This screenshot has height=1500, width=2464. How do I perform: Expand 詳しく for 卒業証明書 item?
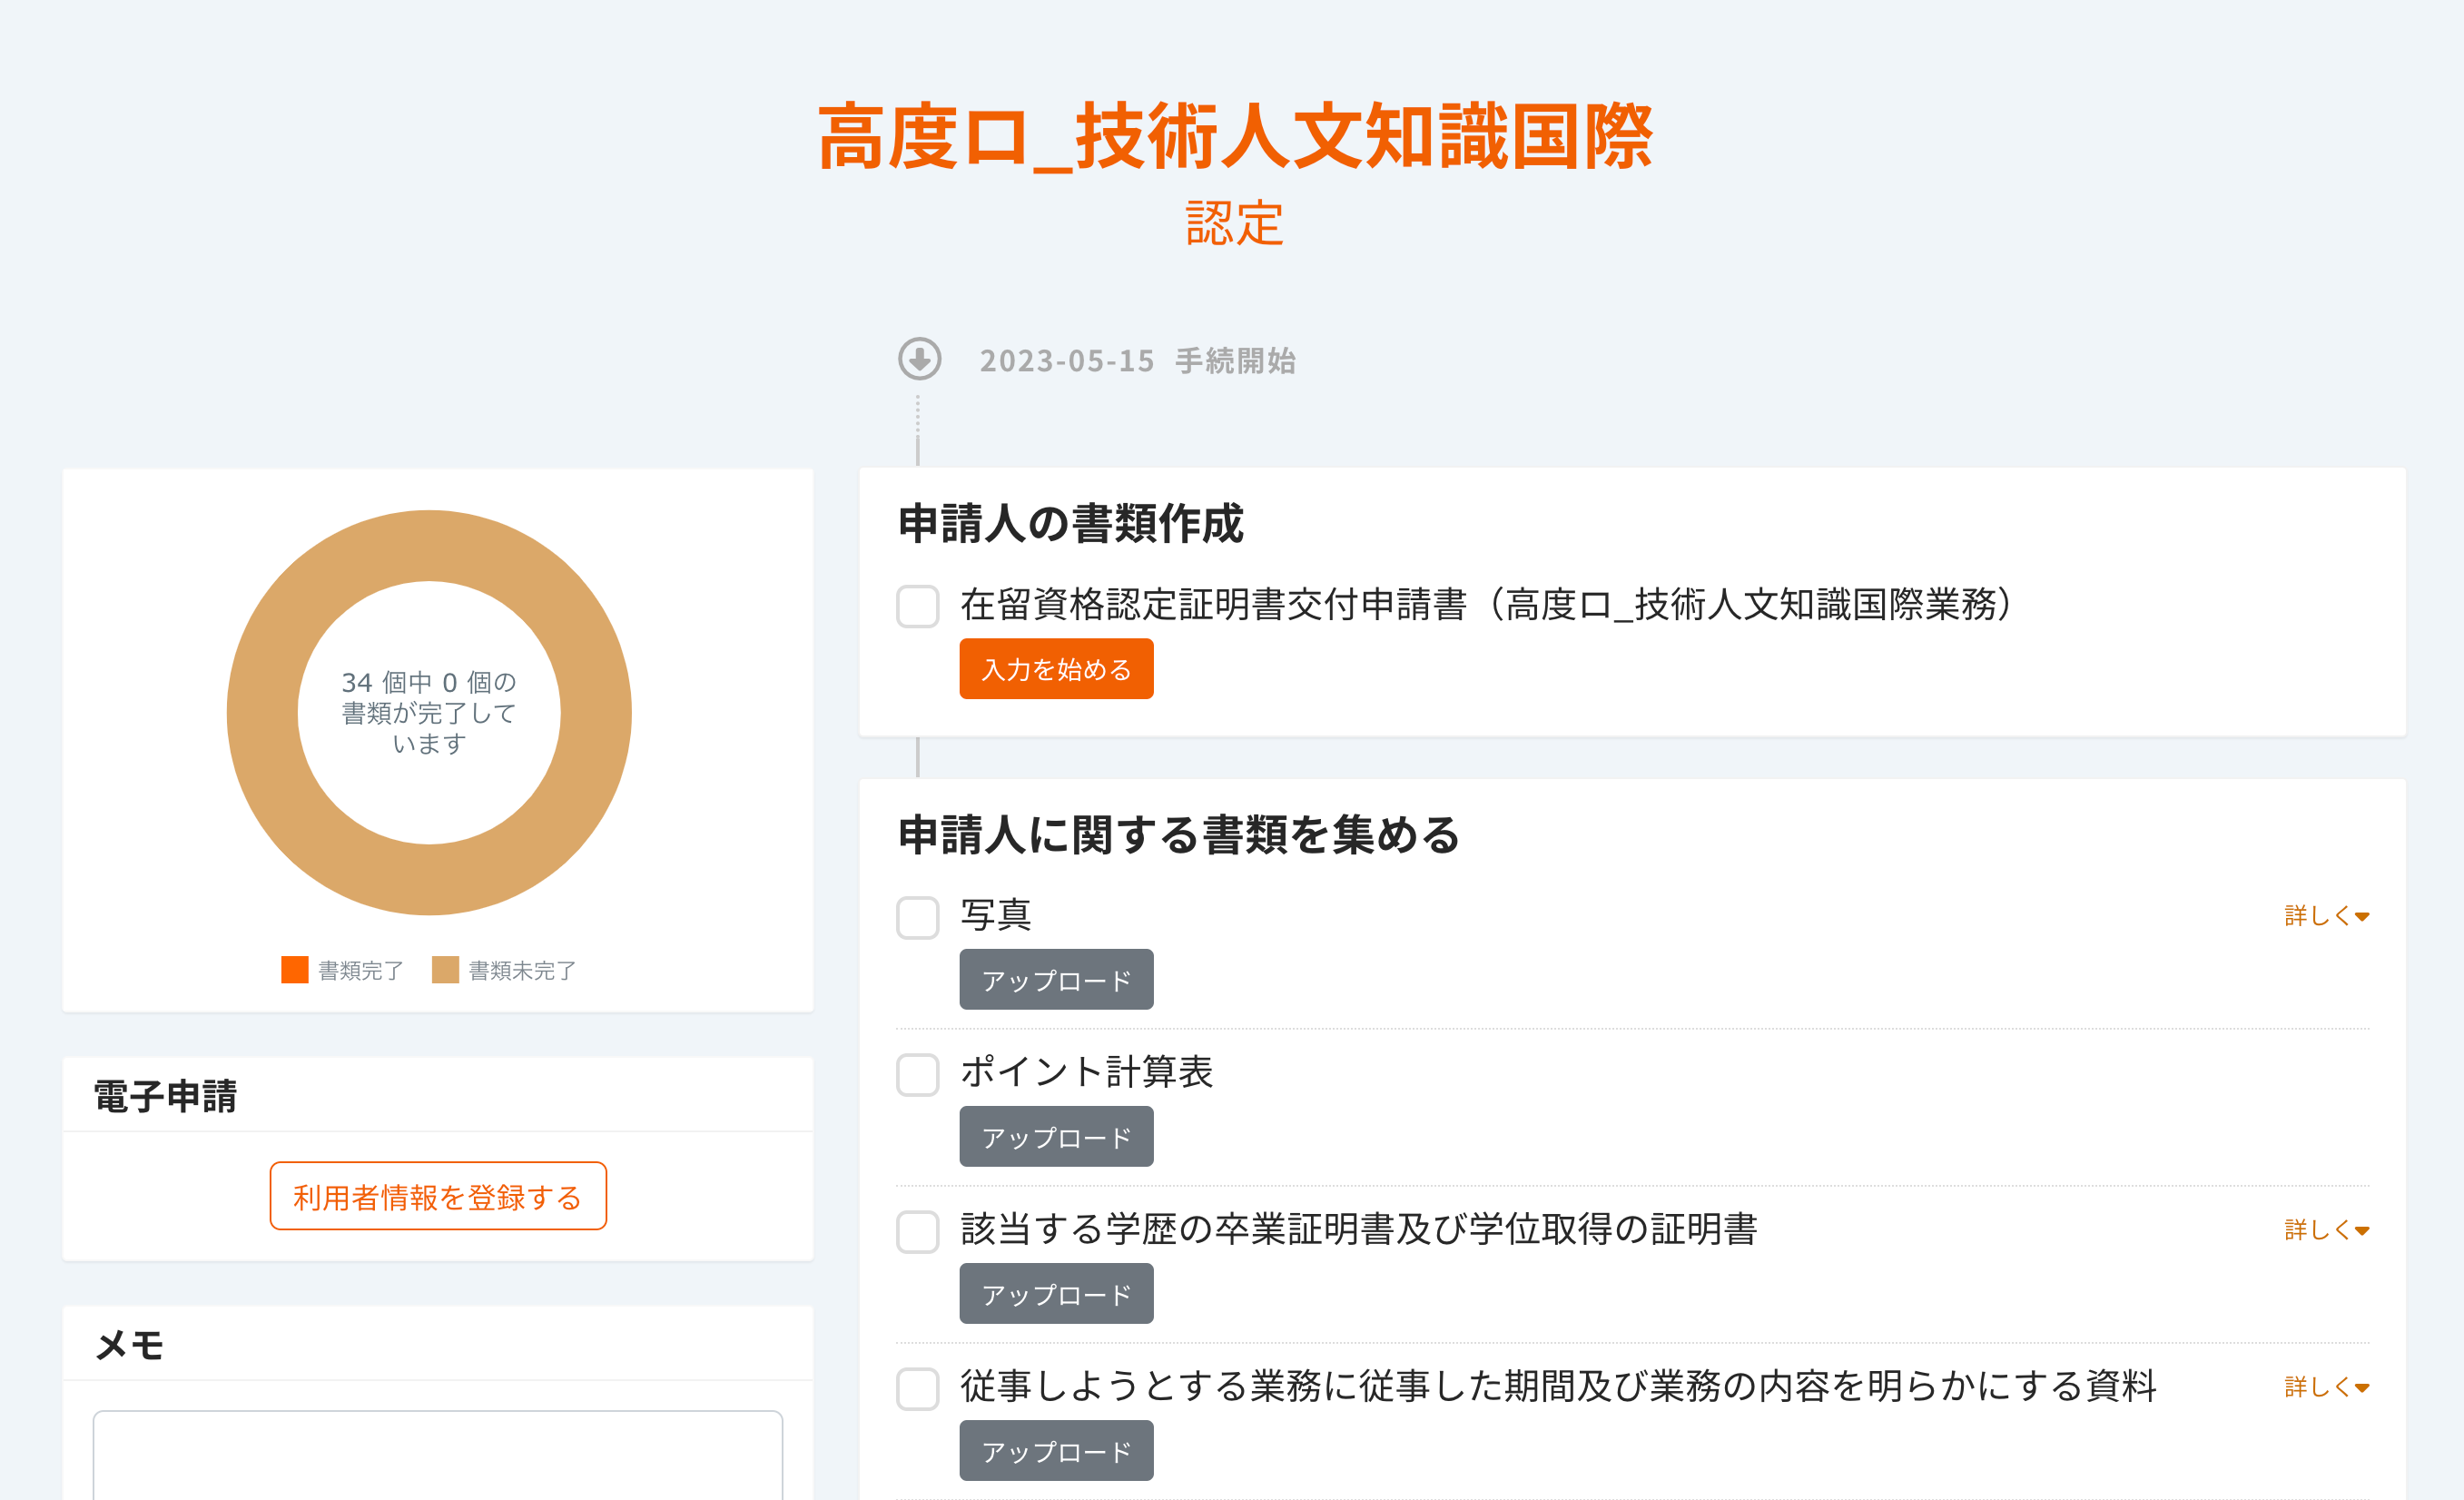coord(2326,1230)
